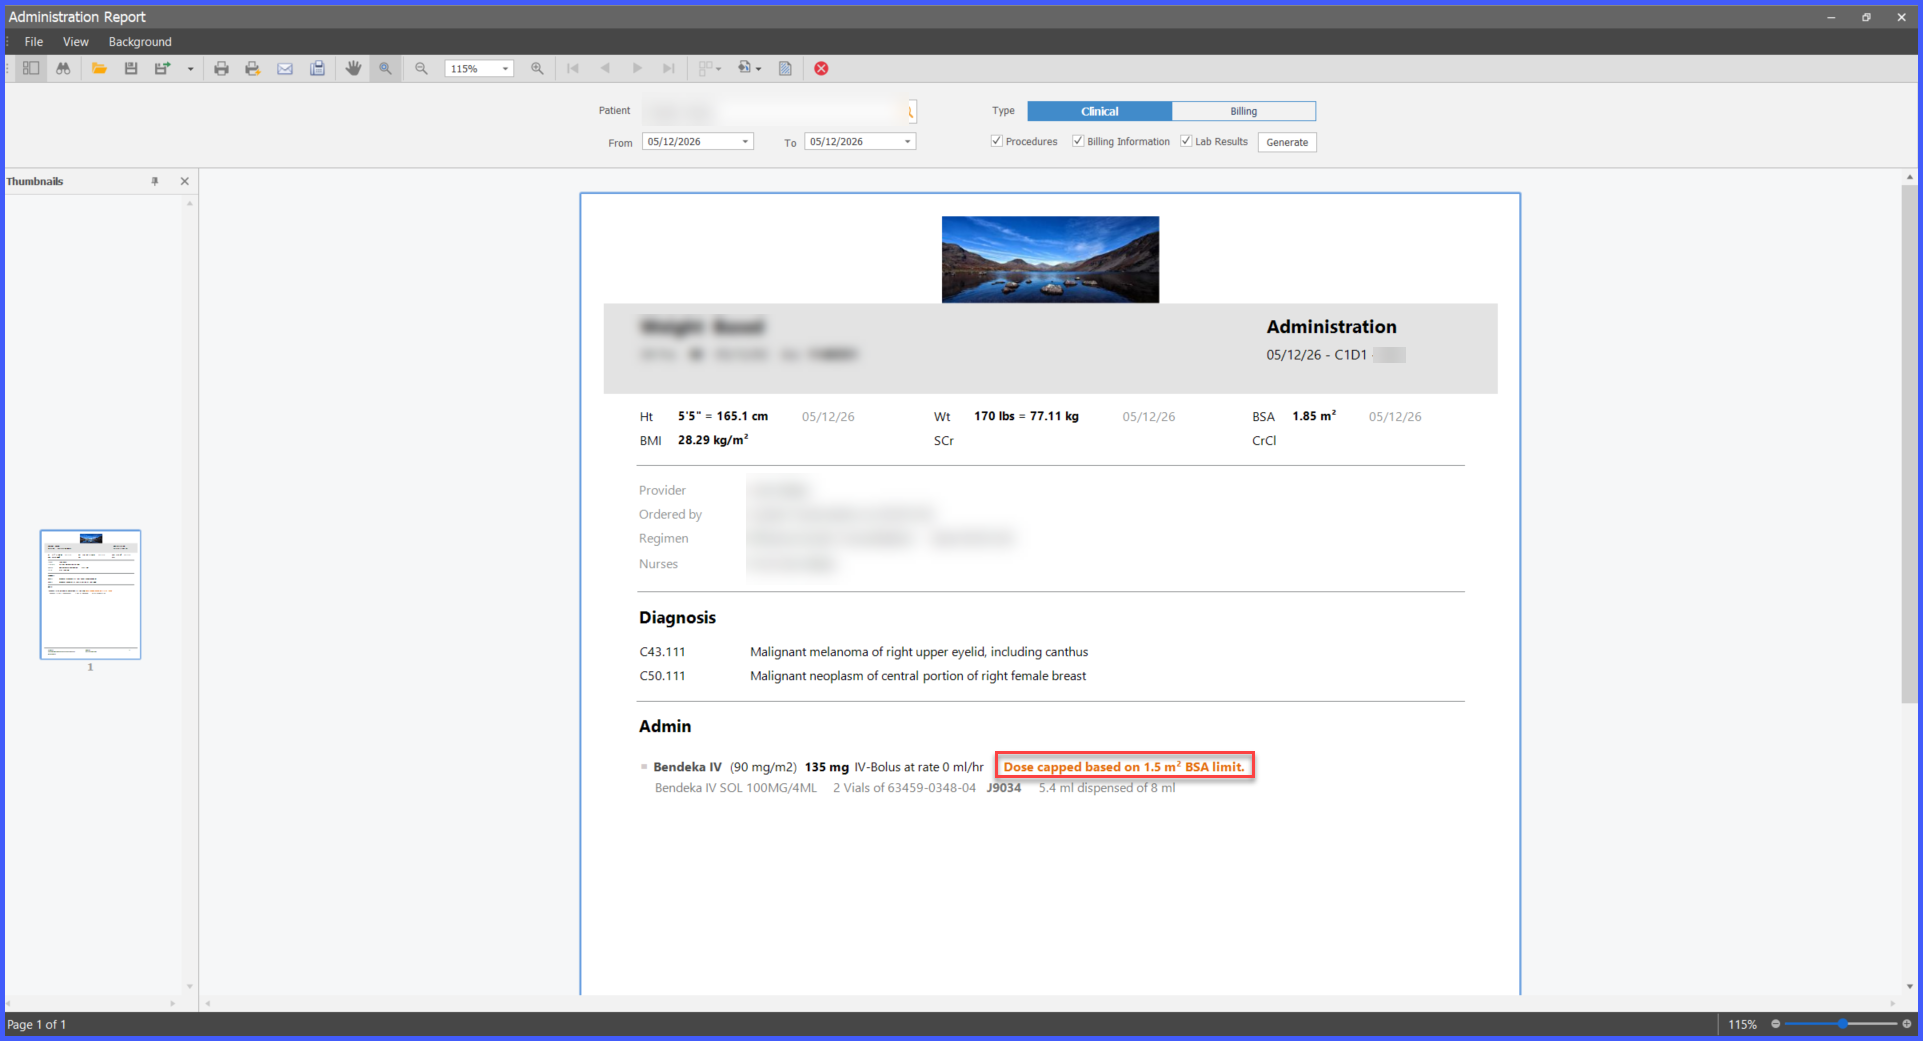Click the Generate button
The width and height of the screenshot is (1923, 1041).
[x=1287, y=142]
